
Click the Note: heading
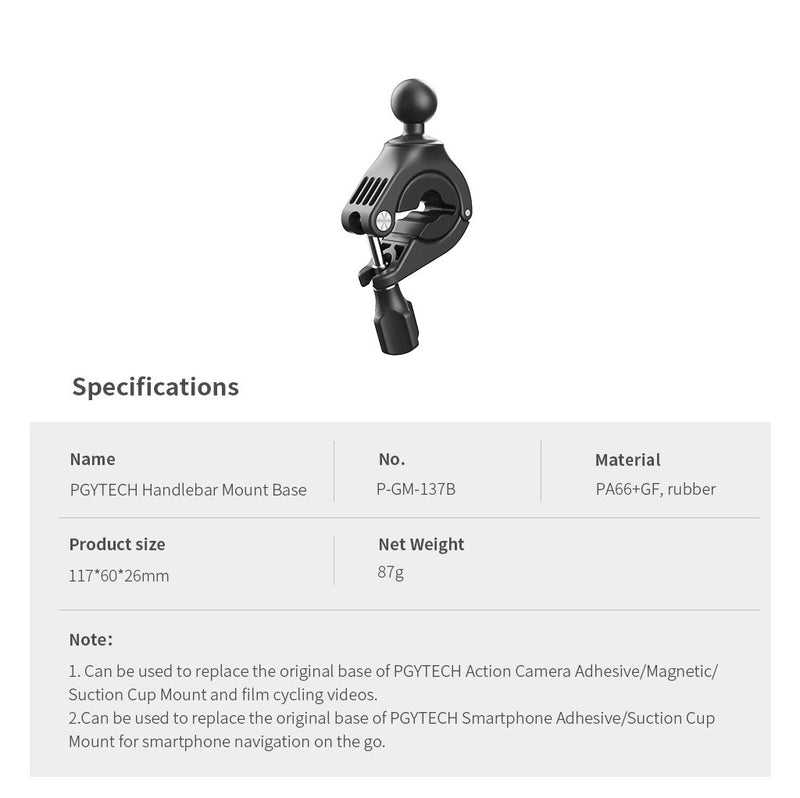pyautogui.click(x=91, y=639)
